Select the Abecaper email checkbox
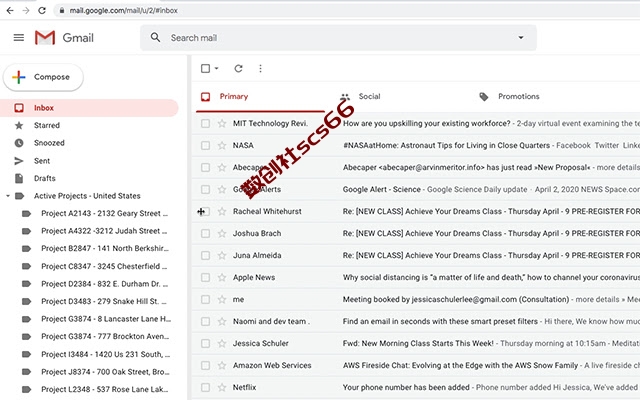Screen dimensions: 640x400 [x=205, y=167]
